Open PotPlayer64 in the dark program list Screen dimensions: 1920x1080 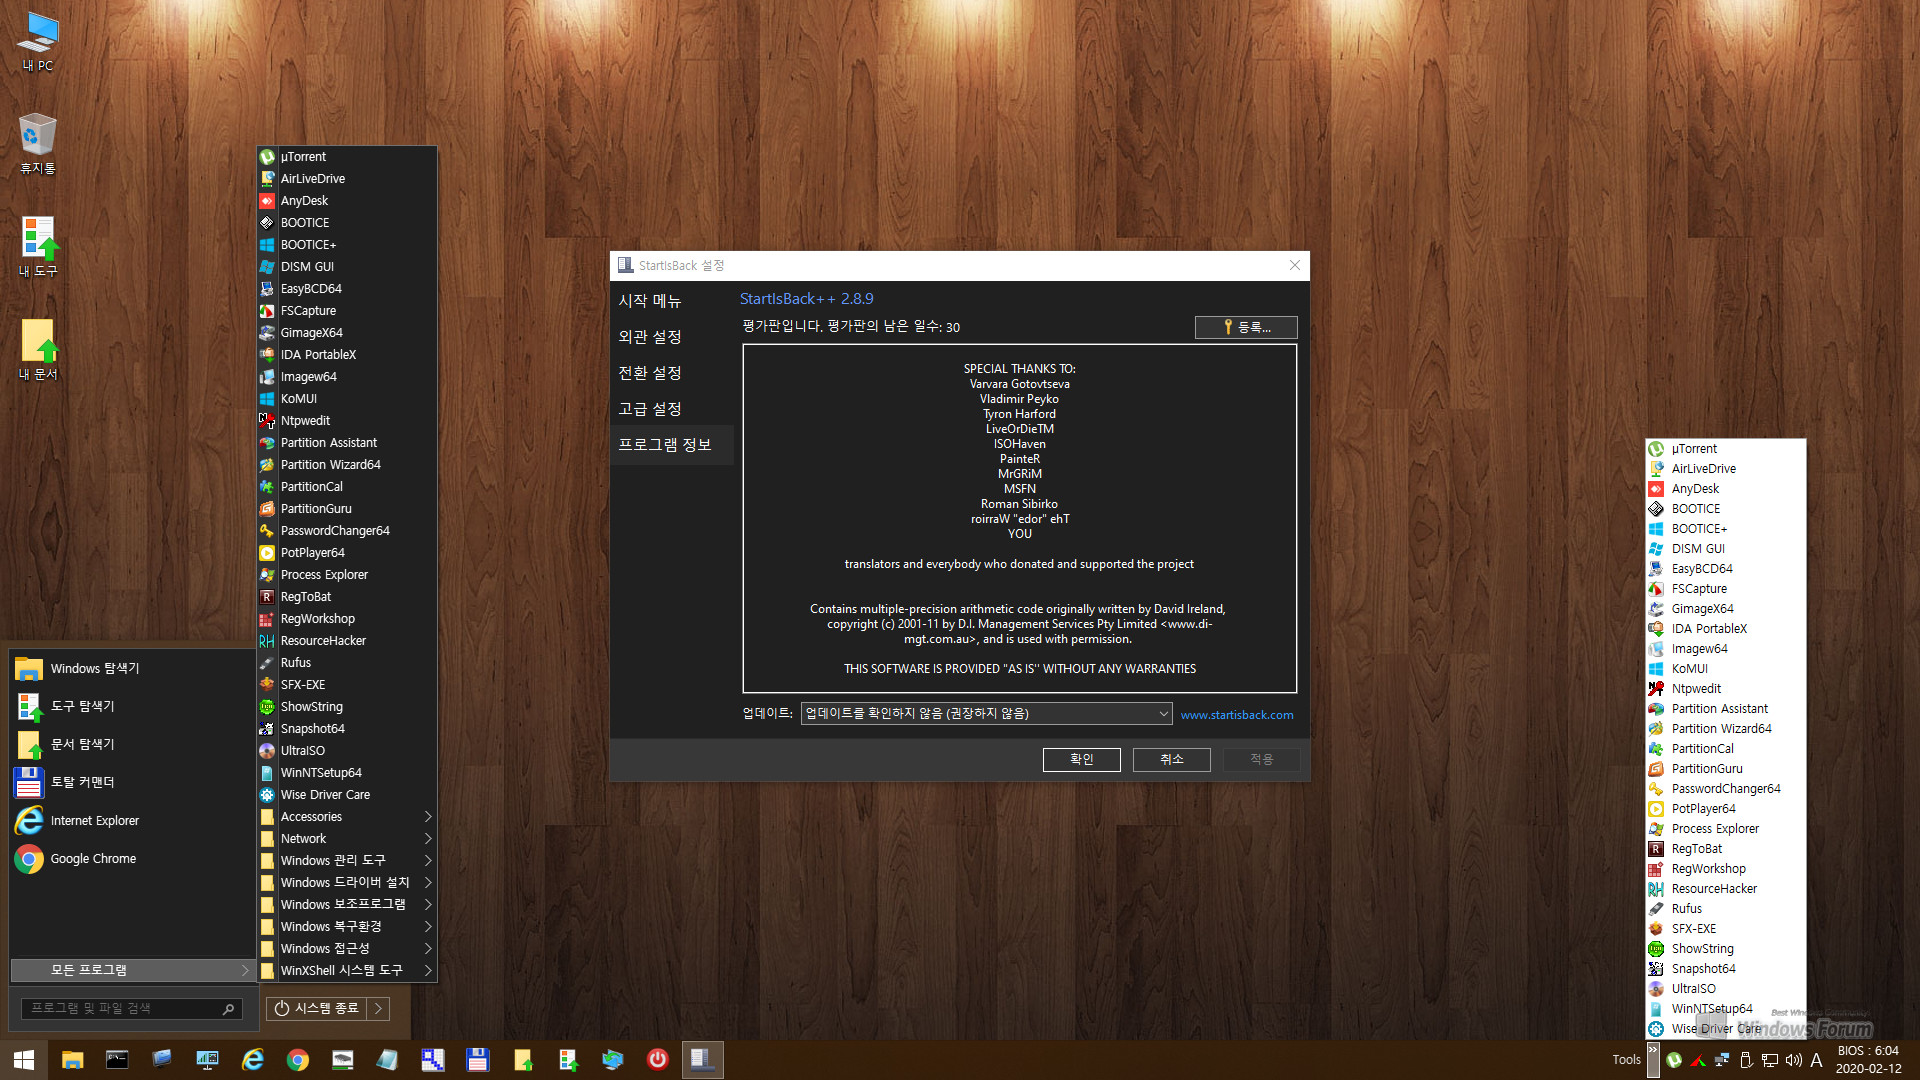(347, 553)
